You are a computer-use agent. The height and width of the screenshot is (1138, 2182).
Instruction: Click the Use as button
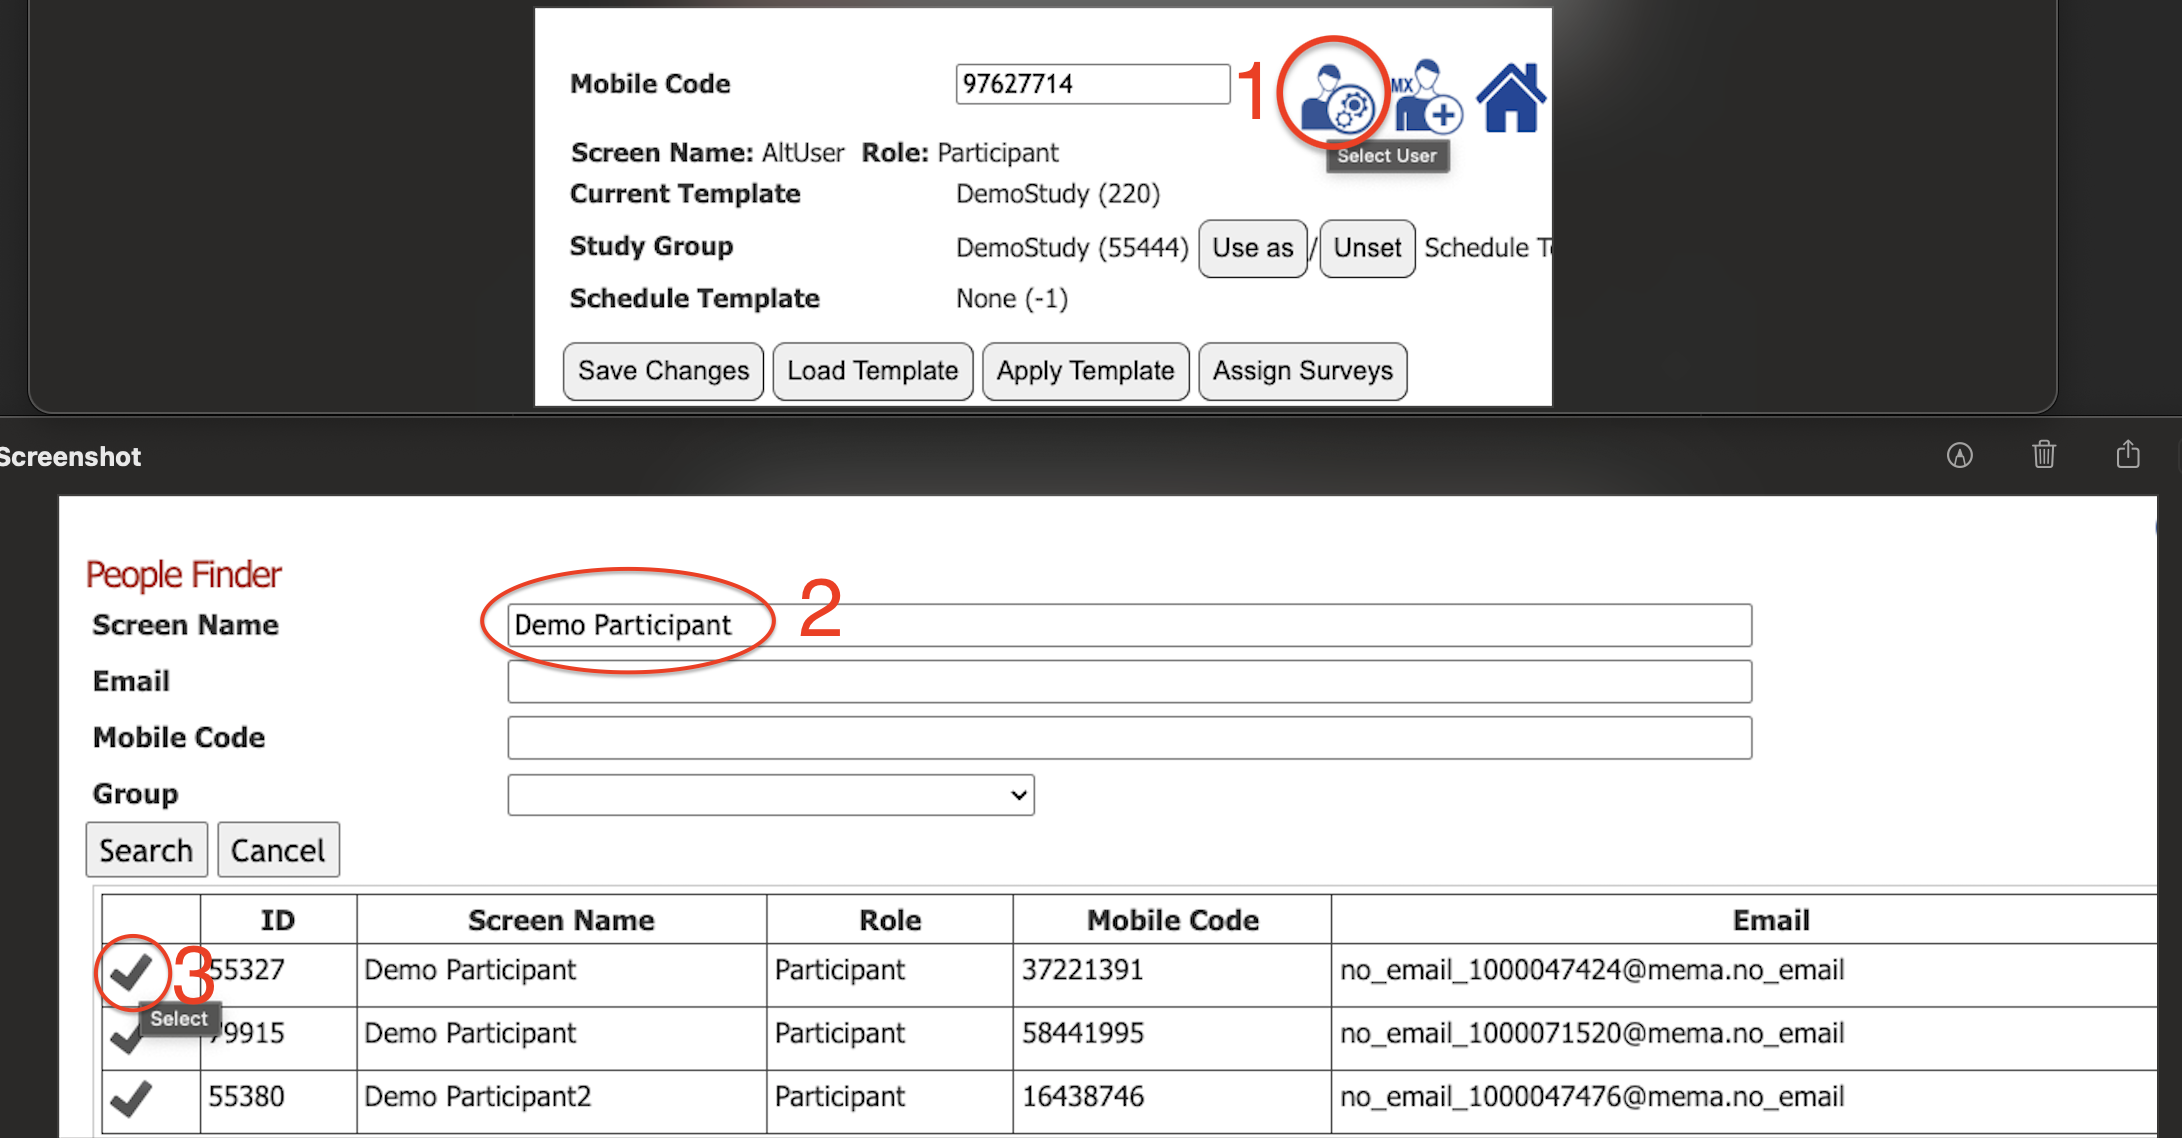[1252, 248]
